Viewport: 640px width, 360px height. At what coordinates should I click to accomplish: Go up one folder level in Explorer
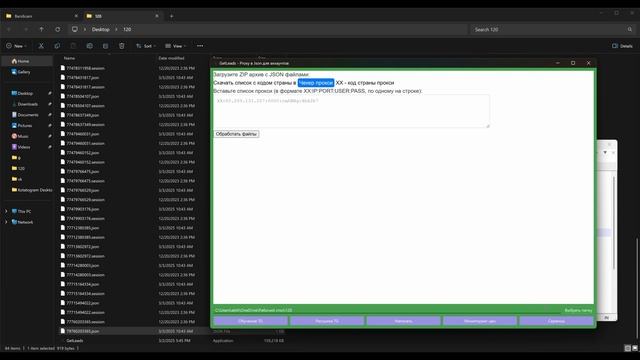tap(41, 29)
